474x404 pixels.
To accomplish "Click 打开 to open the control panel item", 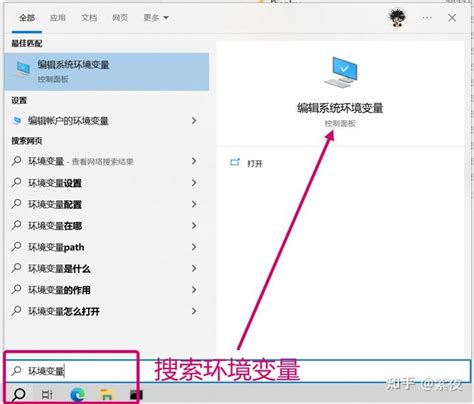I will 255,163.
